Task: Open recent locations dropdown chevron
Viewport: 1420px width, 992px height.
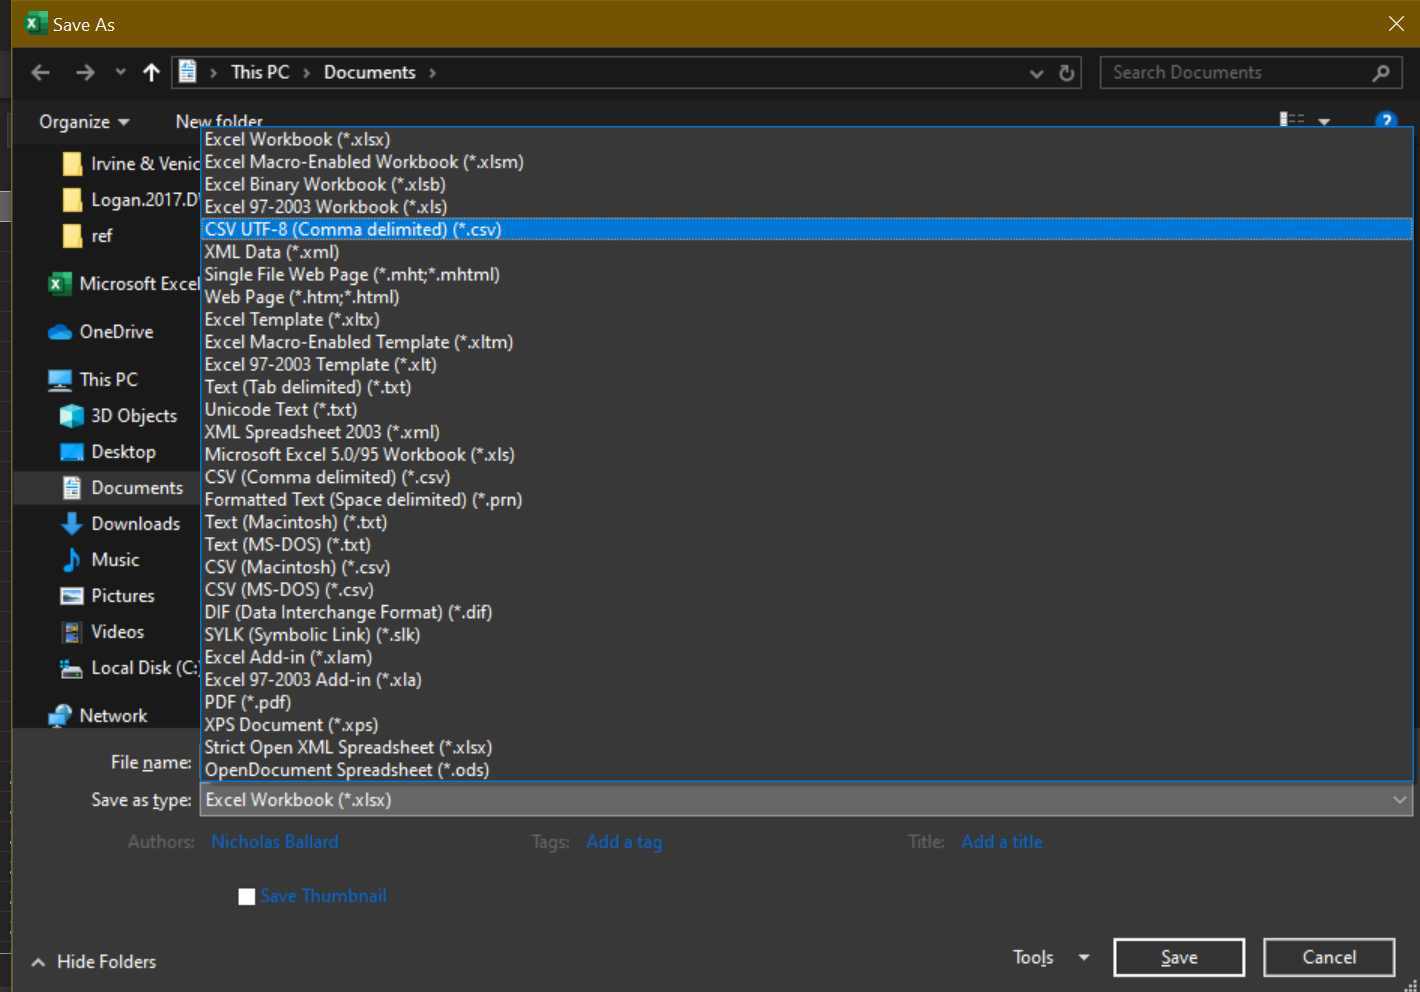Action: click(x=121, y=72)
